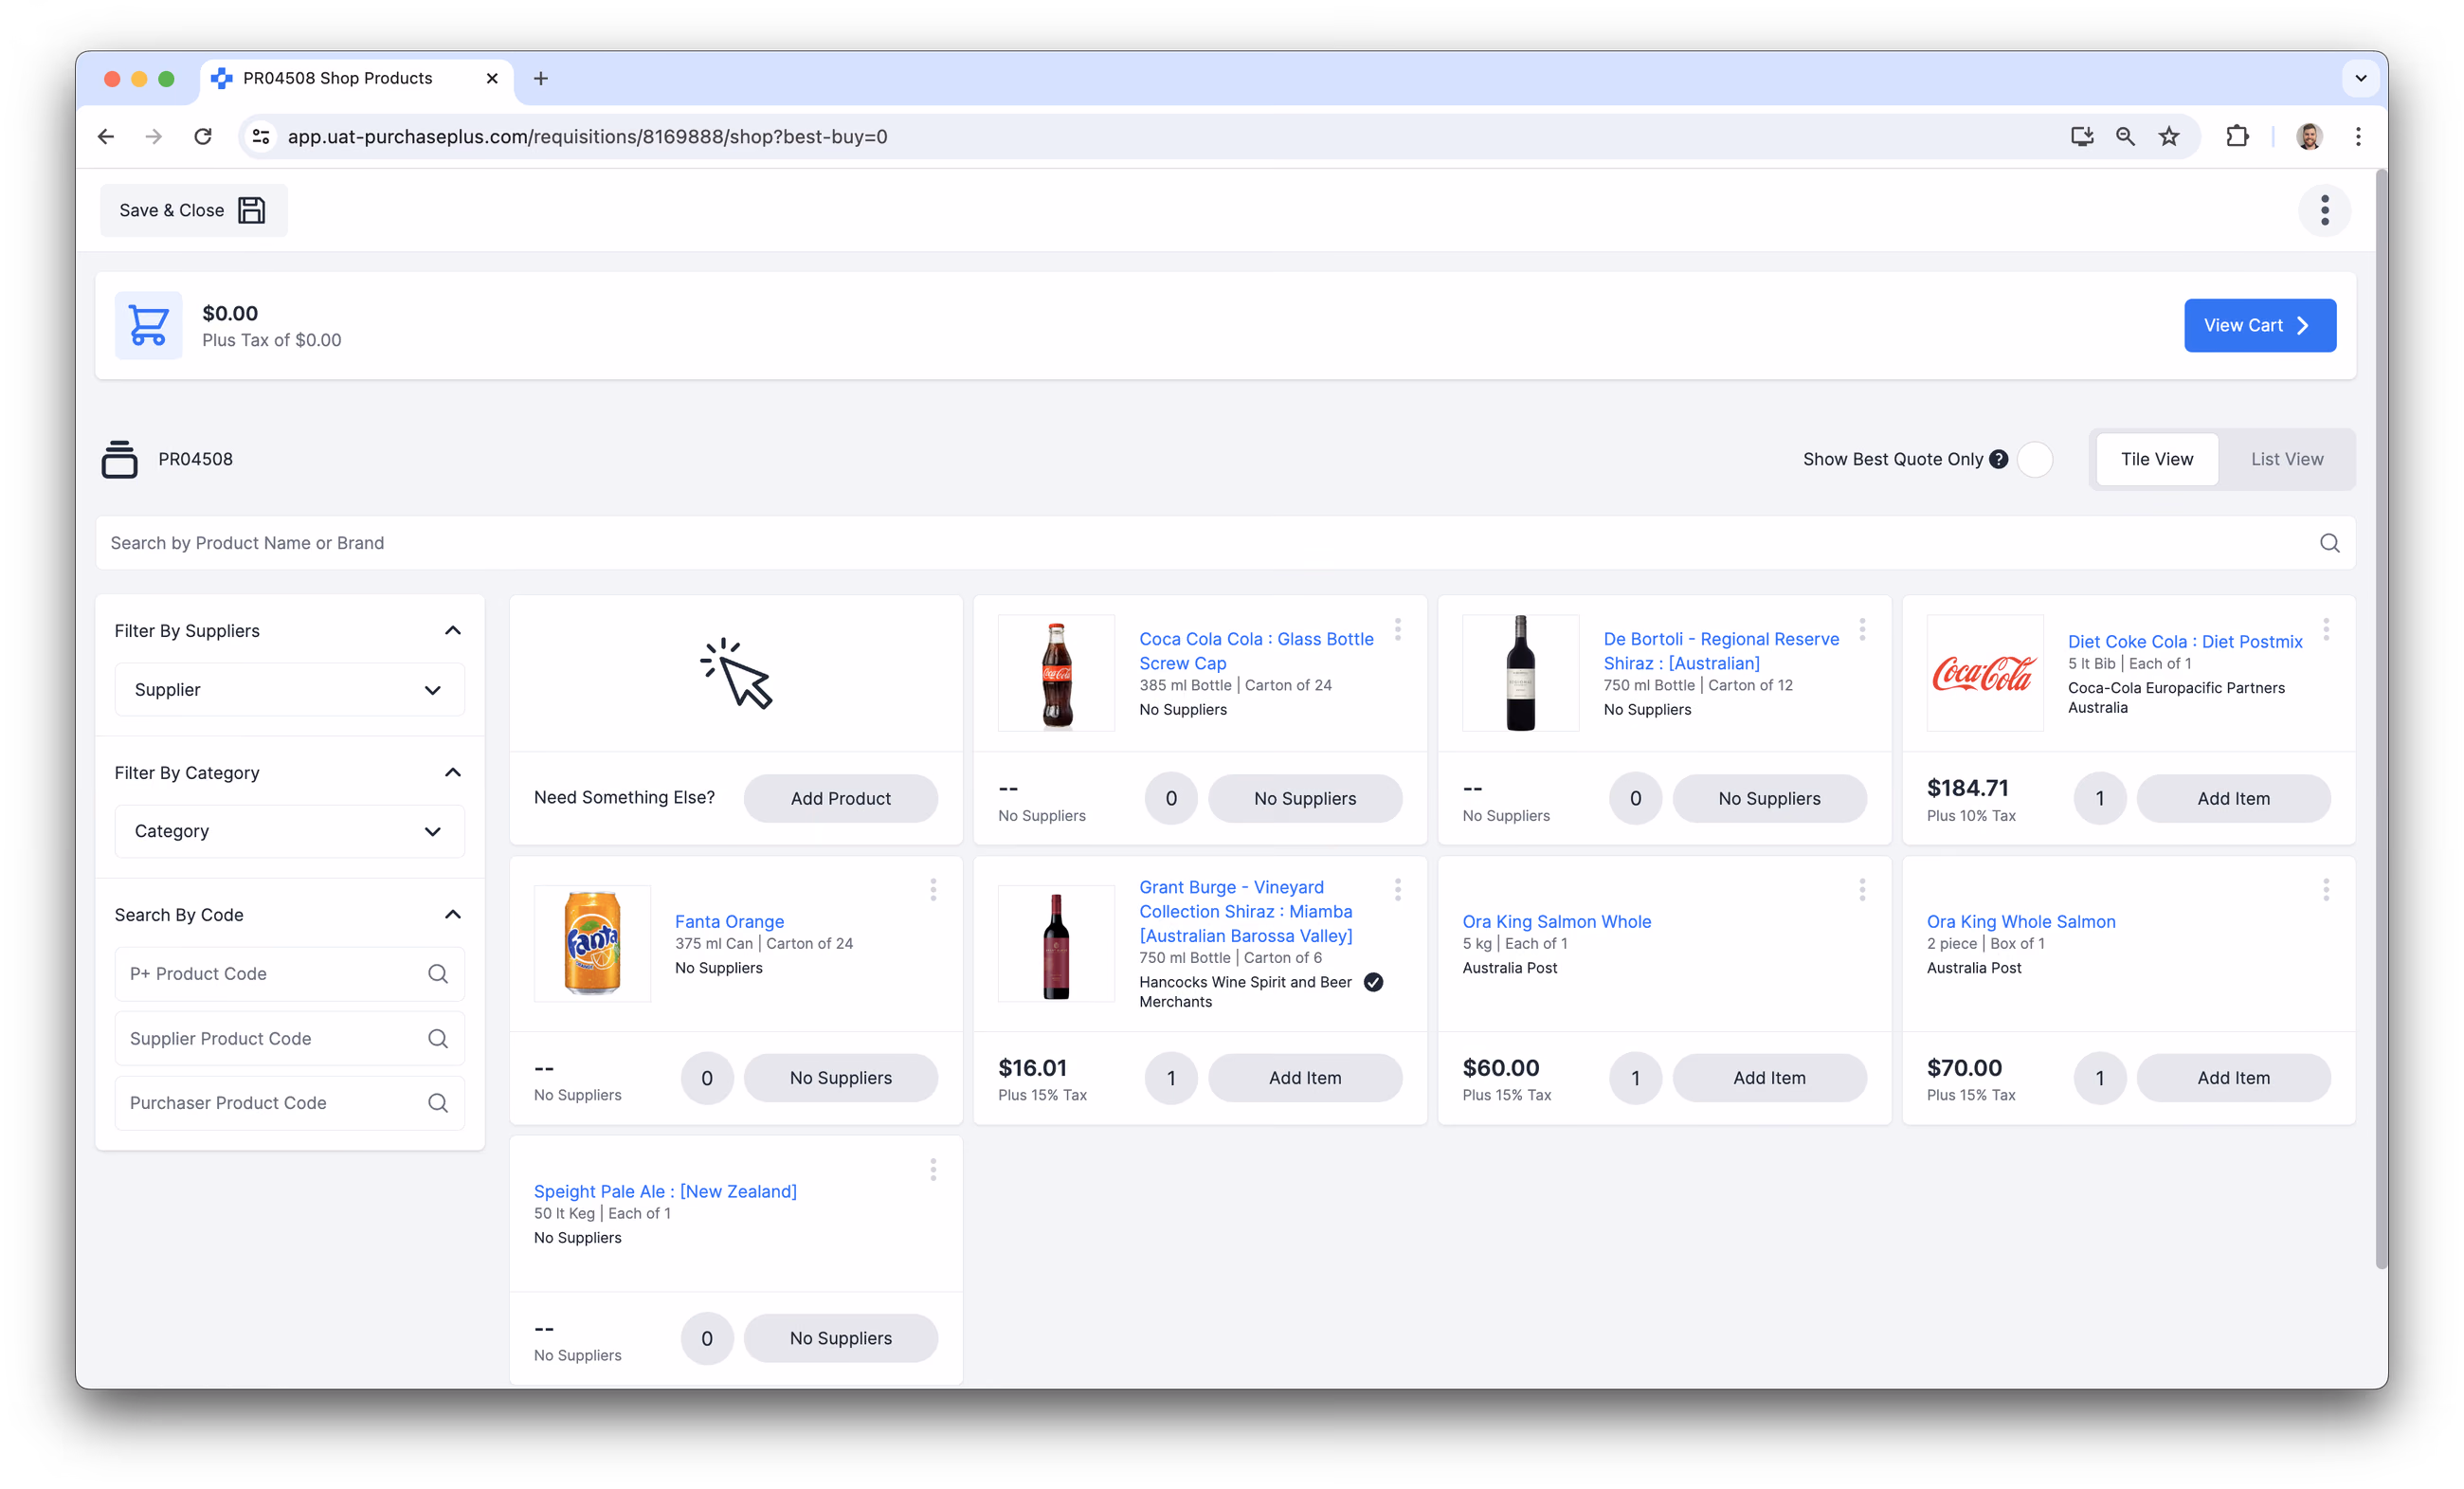Viewport: 2464px width, 1489px height.
Task: Click the No Suppliers button on De Bortoli card
Action: coord(1769,799)
